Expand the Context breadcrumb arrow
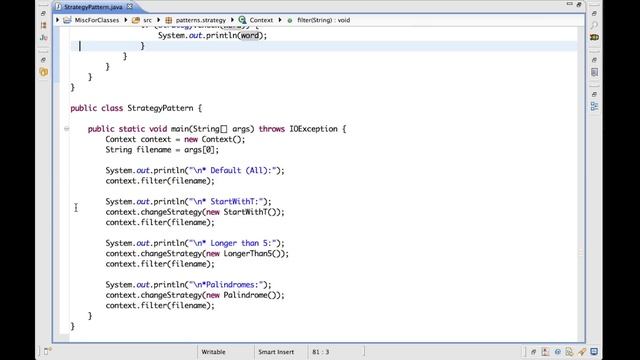Image resolution: width=640 pixels, height=360 pixels. click(x=232, y=20)
